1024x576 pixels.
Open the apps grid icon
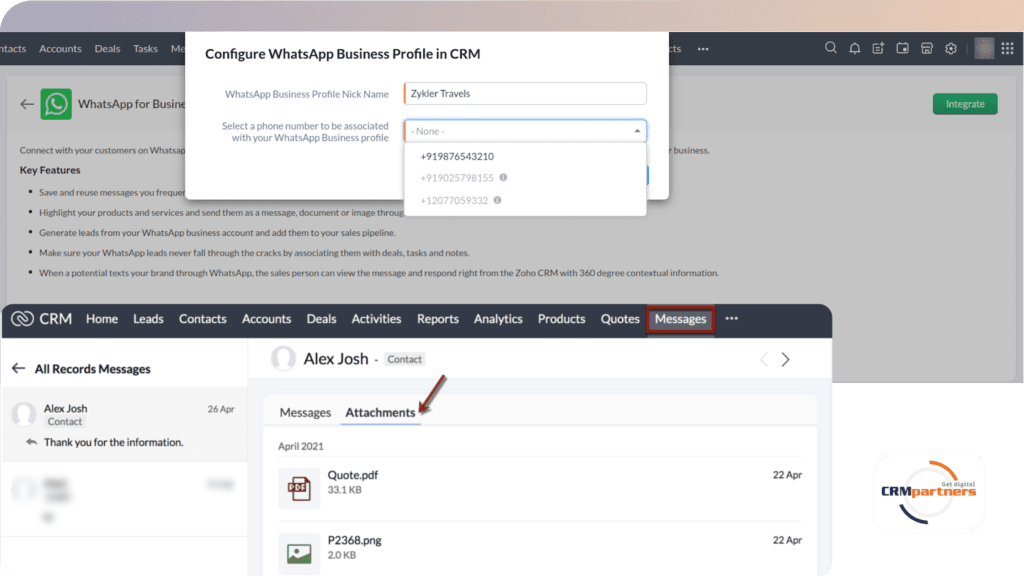click(x=1007, y=48)
